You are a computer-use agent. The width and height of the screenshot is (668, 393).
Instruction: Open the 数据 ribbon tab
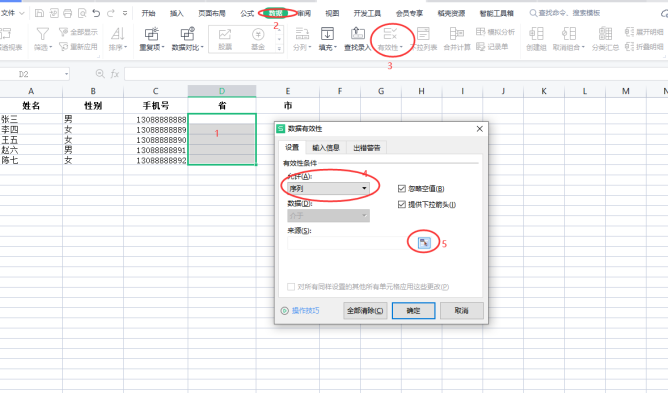276,13
